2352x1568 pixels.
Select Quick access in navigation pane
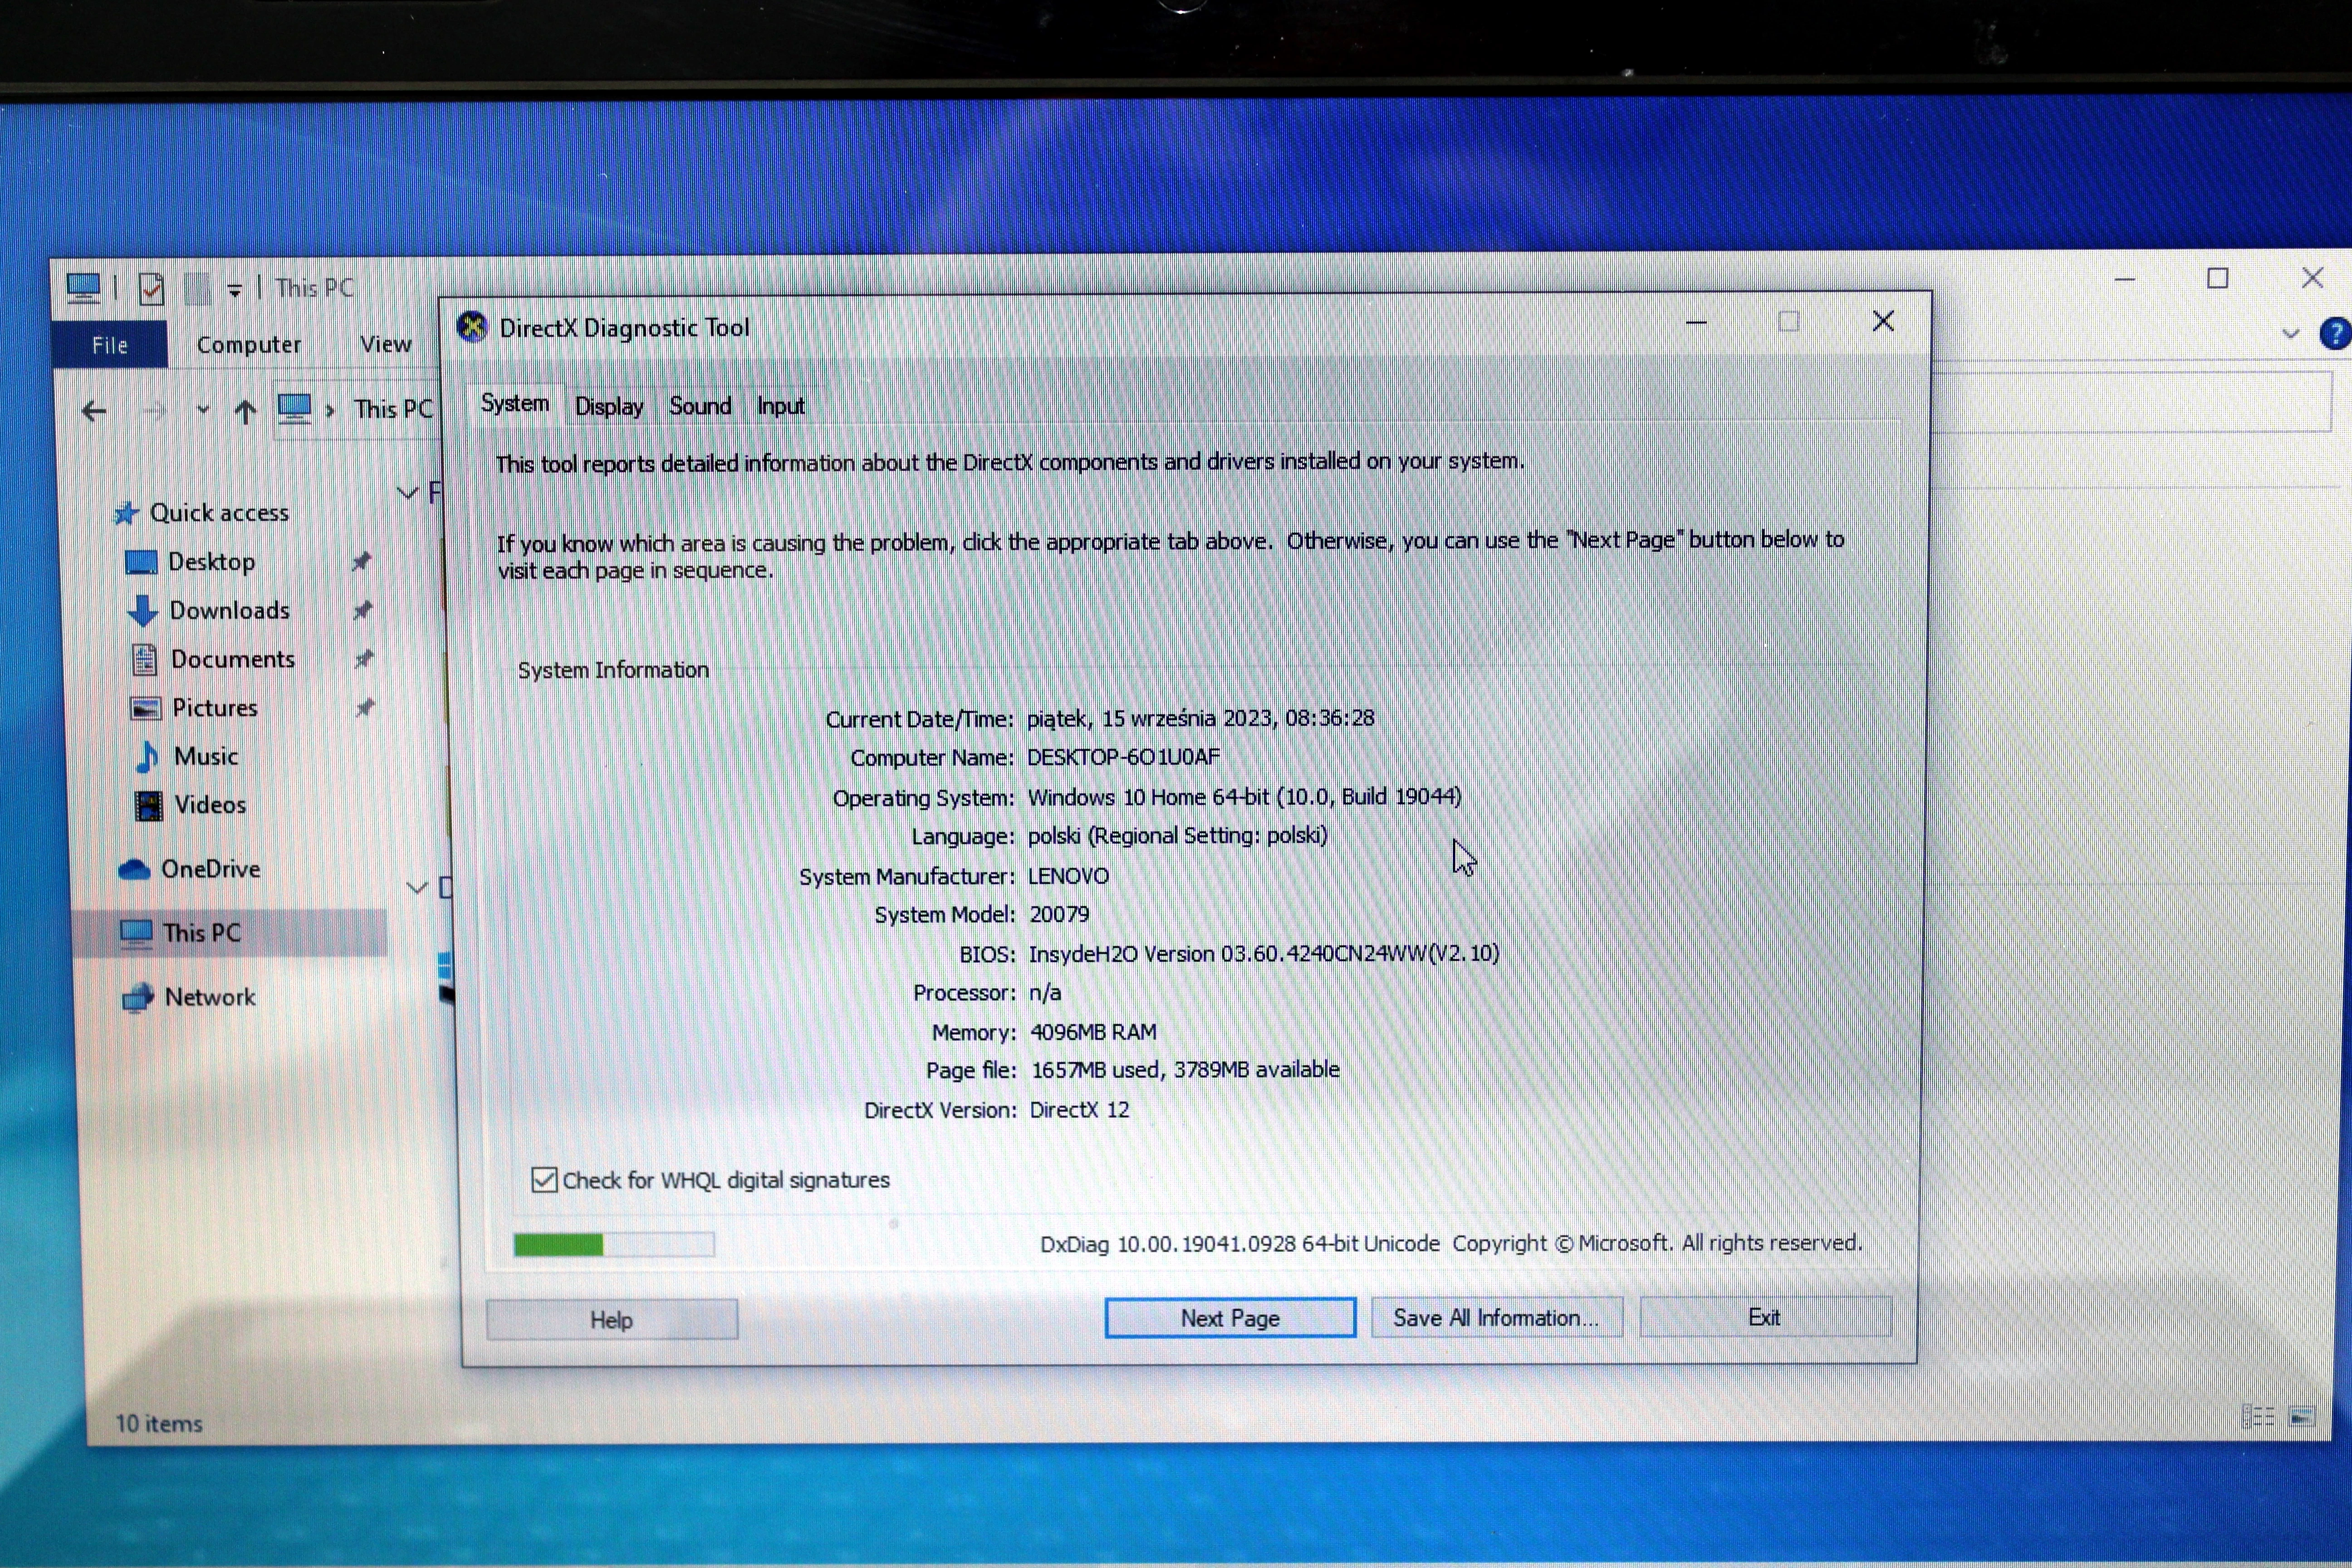tap(219, 513)
